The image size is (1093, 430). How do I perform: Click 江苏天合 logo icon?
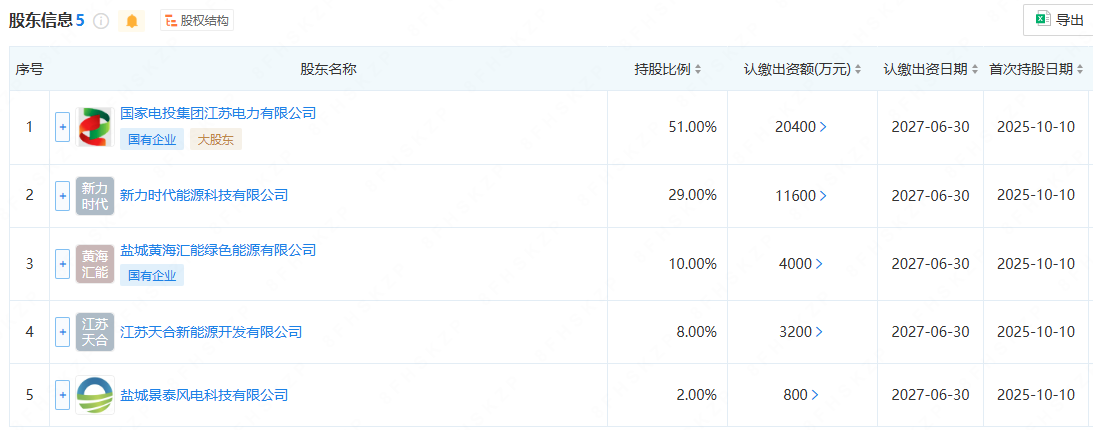click(x=95, y=332)
